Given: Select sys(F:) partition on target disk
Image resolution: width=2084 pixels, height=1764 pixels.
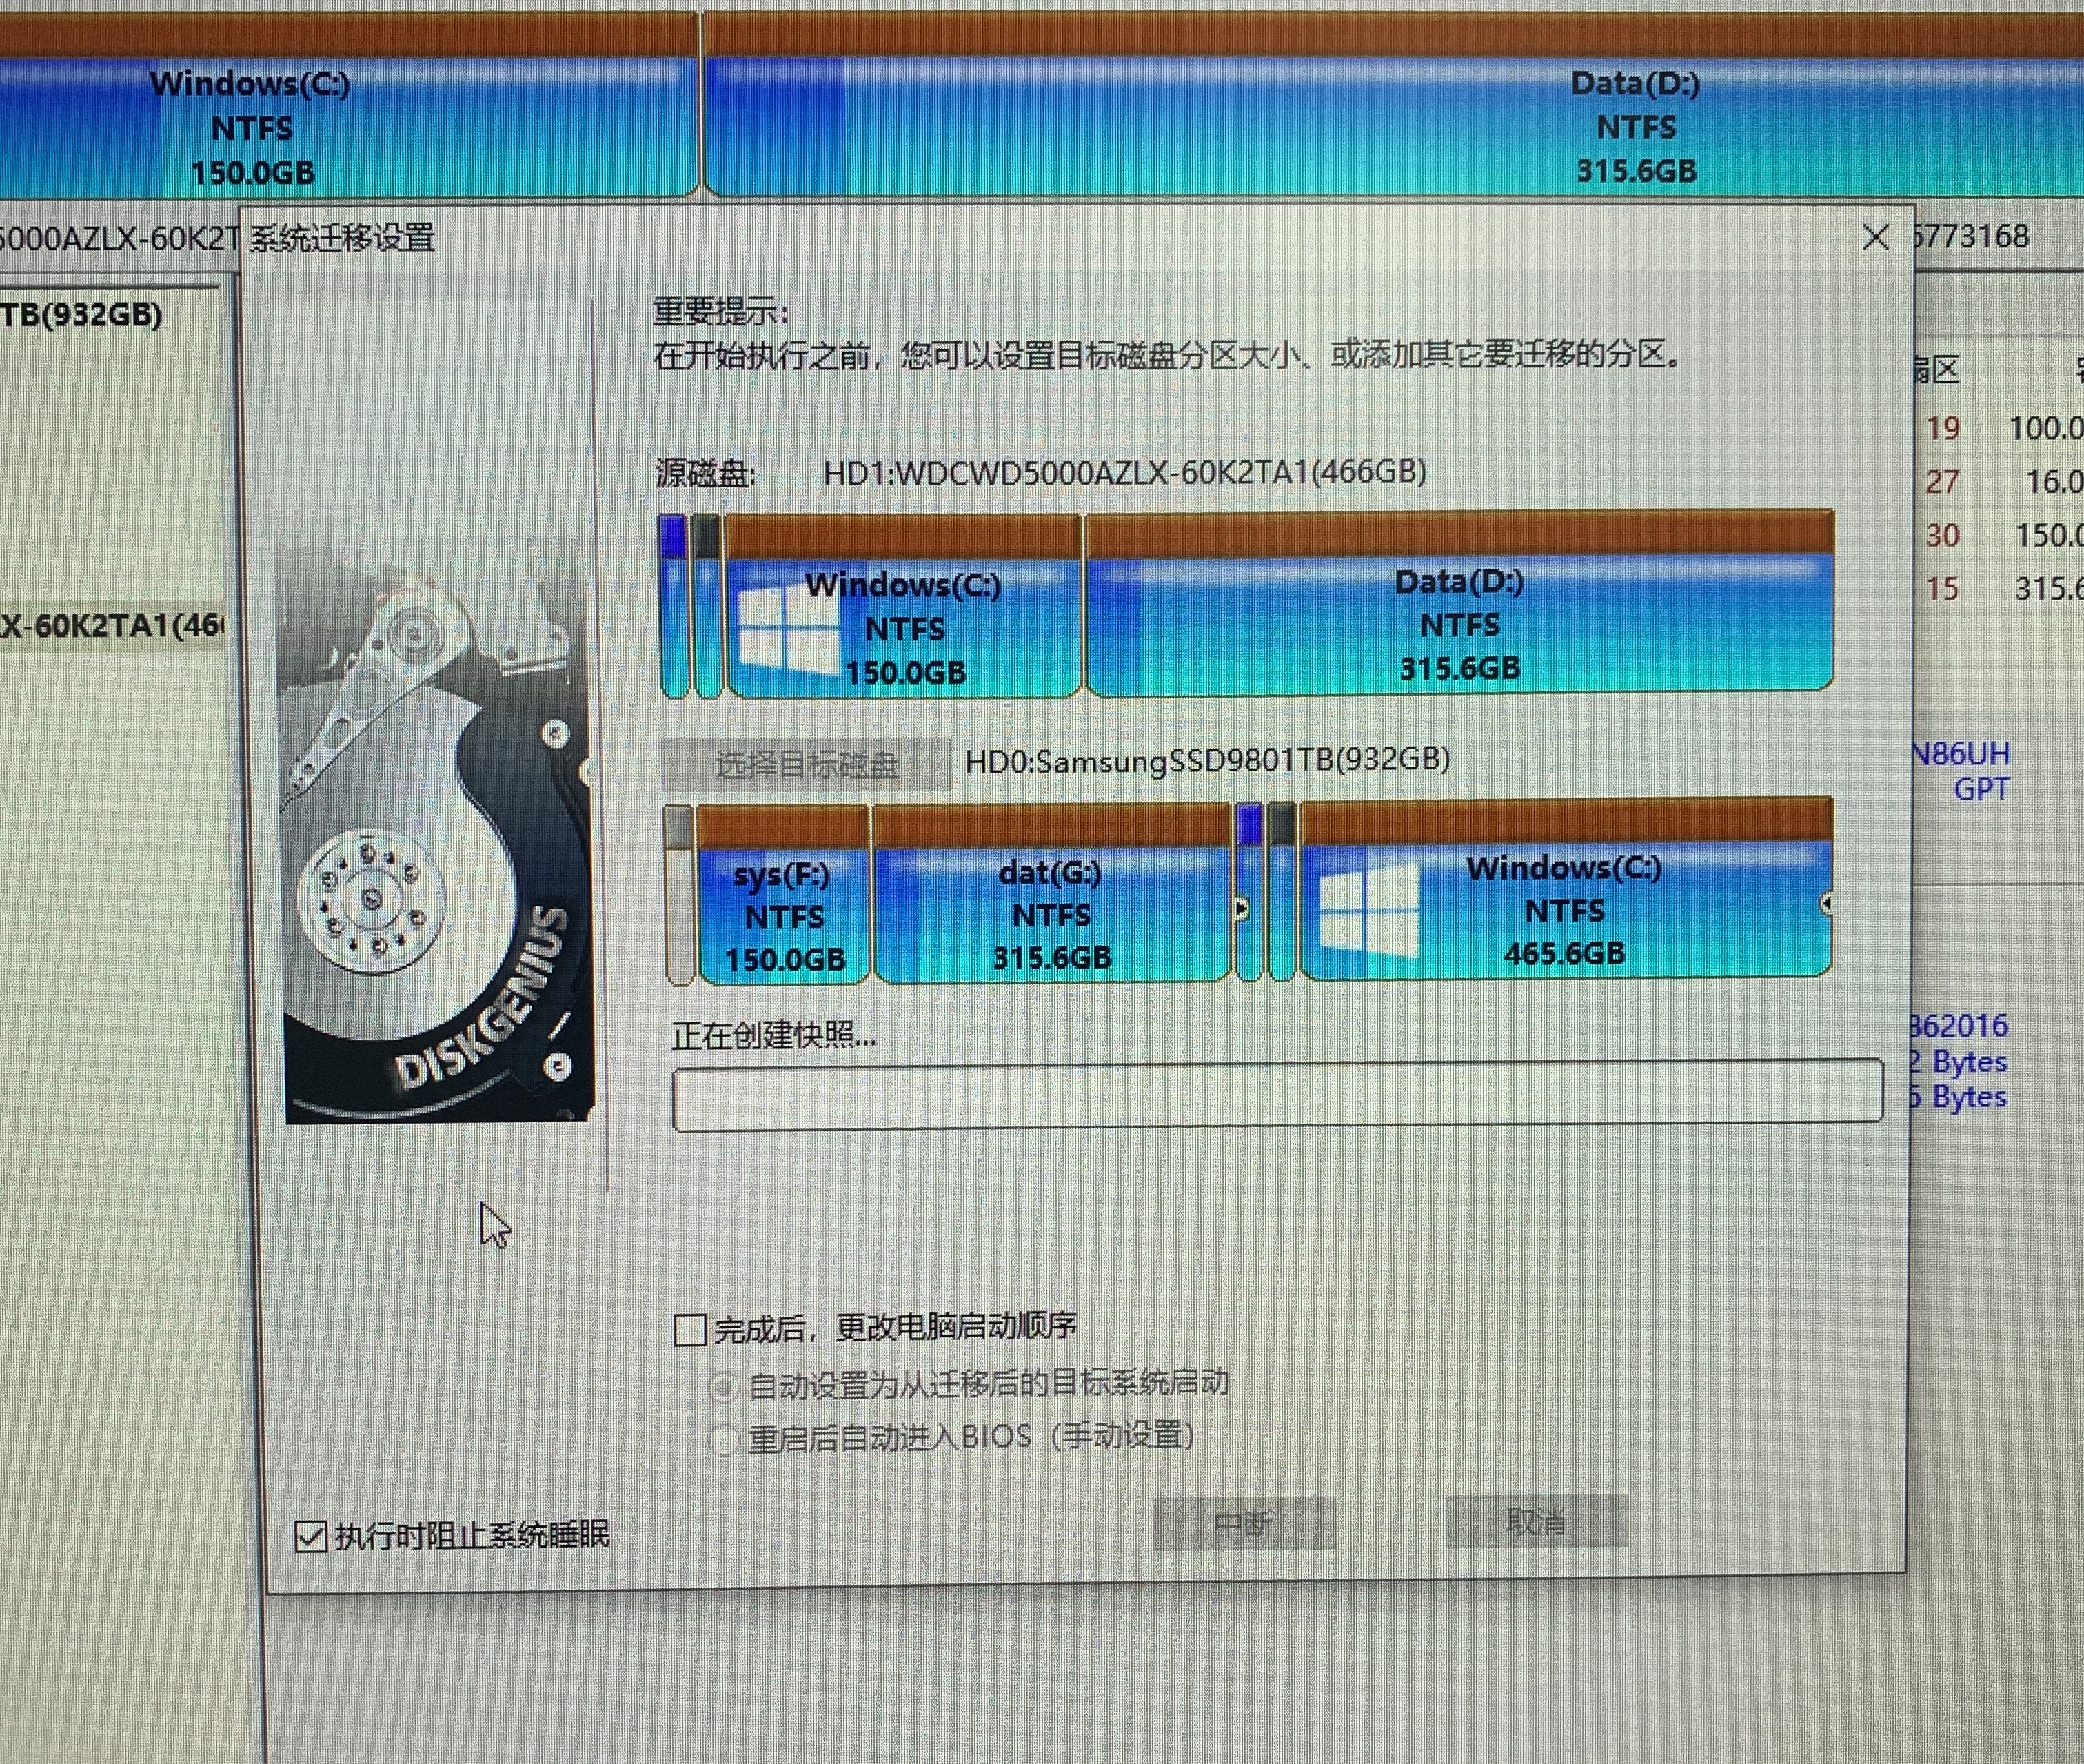Looking at the screenshot, I should [784, 915].
